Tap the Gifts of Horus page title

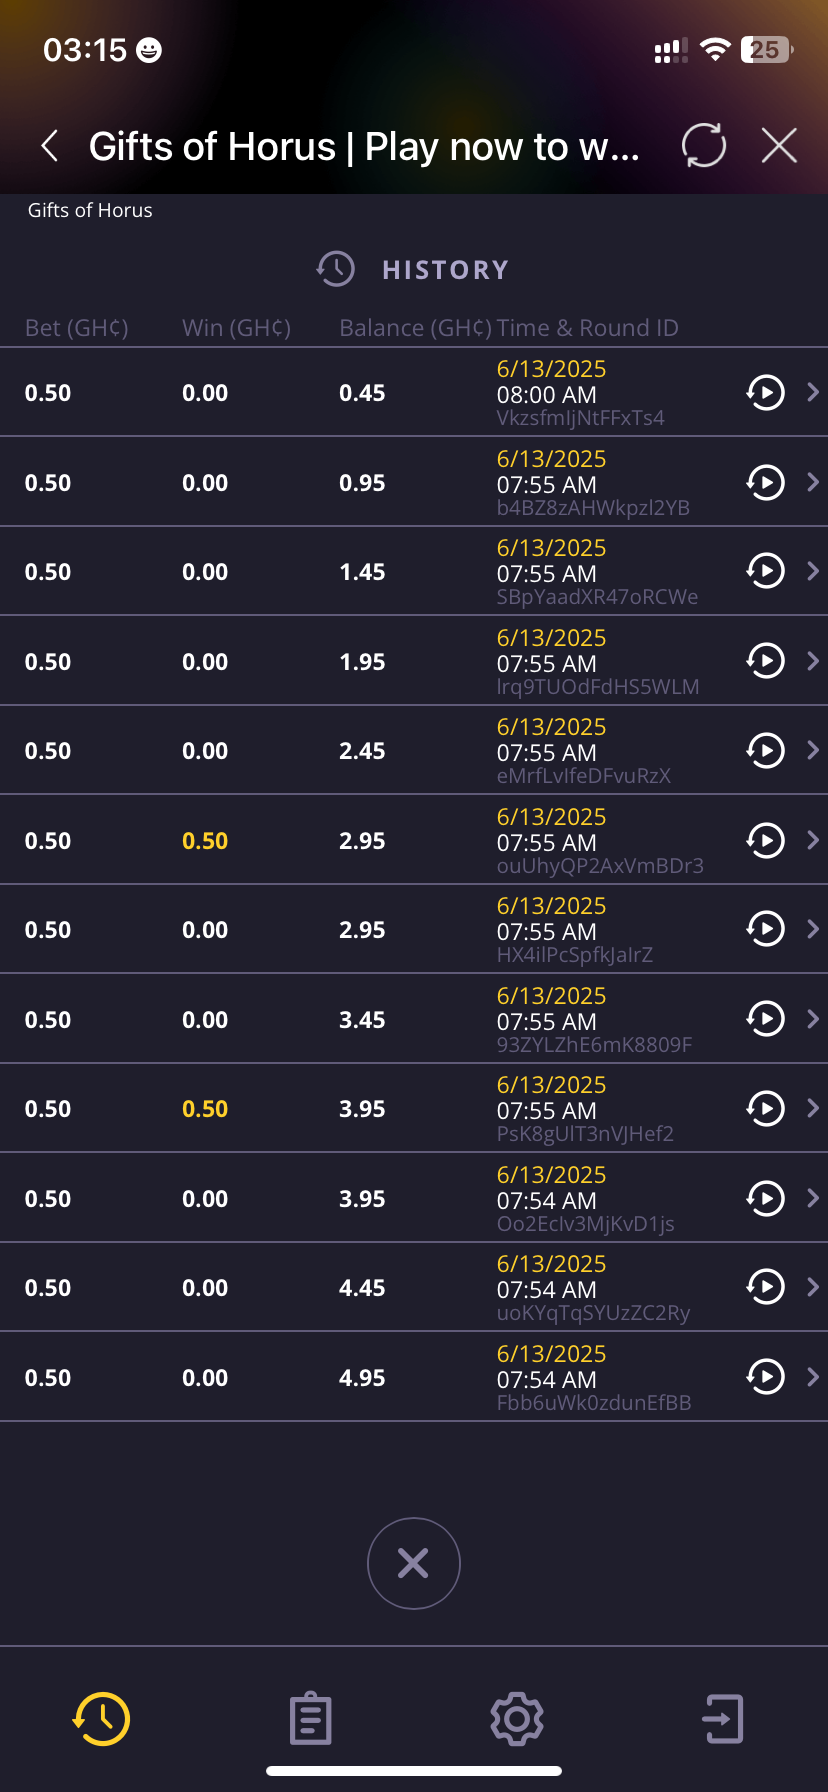pos(364,147)
